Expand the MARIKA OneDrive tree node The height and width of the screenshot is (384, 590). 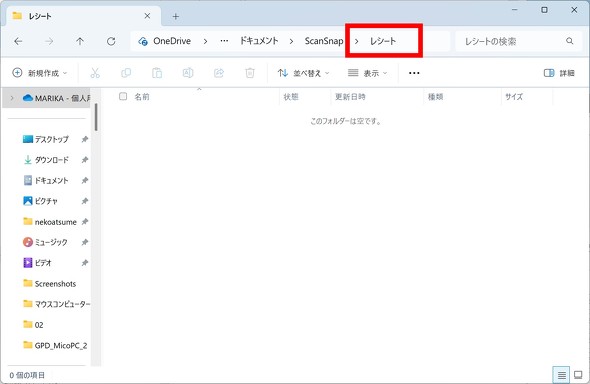pos(12,98)
